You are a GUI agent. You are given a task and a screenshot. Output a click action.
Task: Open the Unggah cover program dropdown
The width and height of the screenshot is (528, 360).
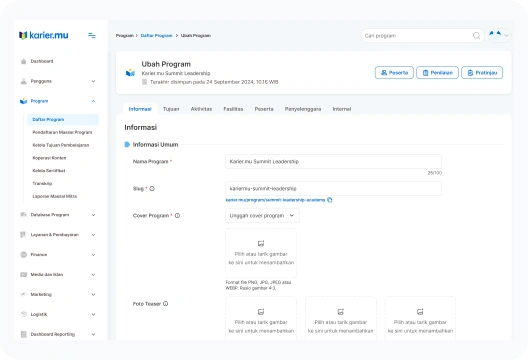[x=262, y=216]
